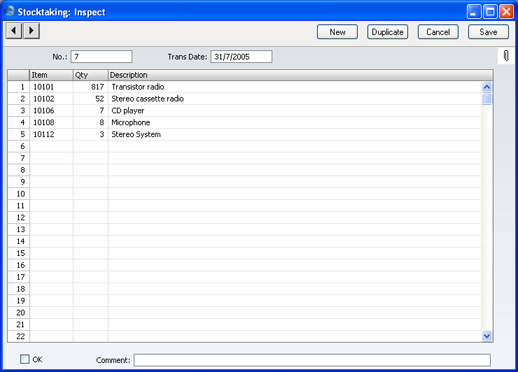Image resolution: width=518 pixels, height=372 pixels.
Task: Tick the OK checkbox
Action: point(25,359)
